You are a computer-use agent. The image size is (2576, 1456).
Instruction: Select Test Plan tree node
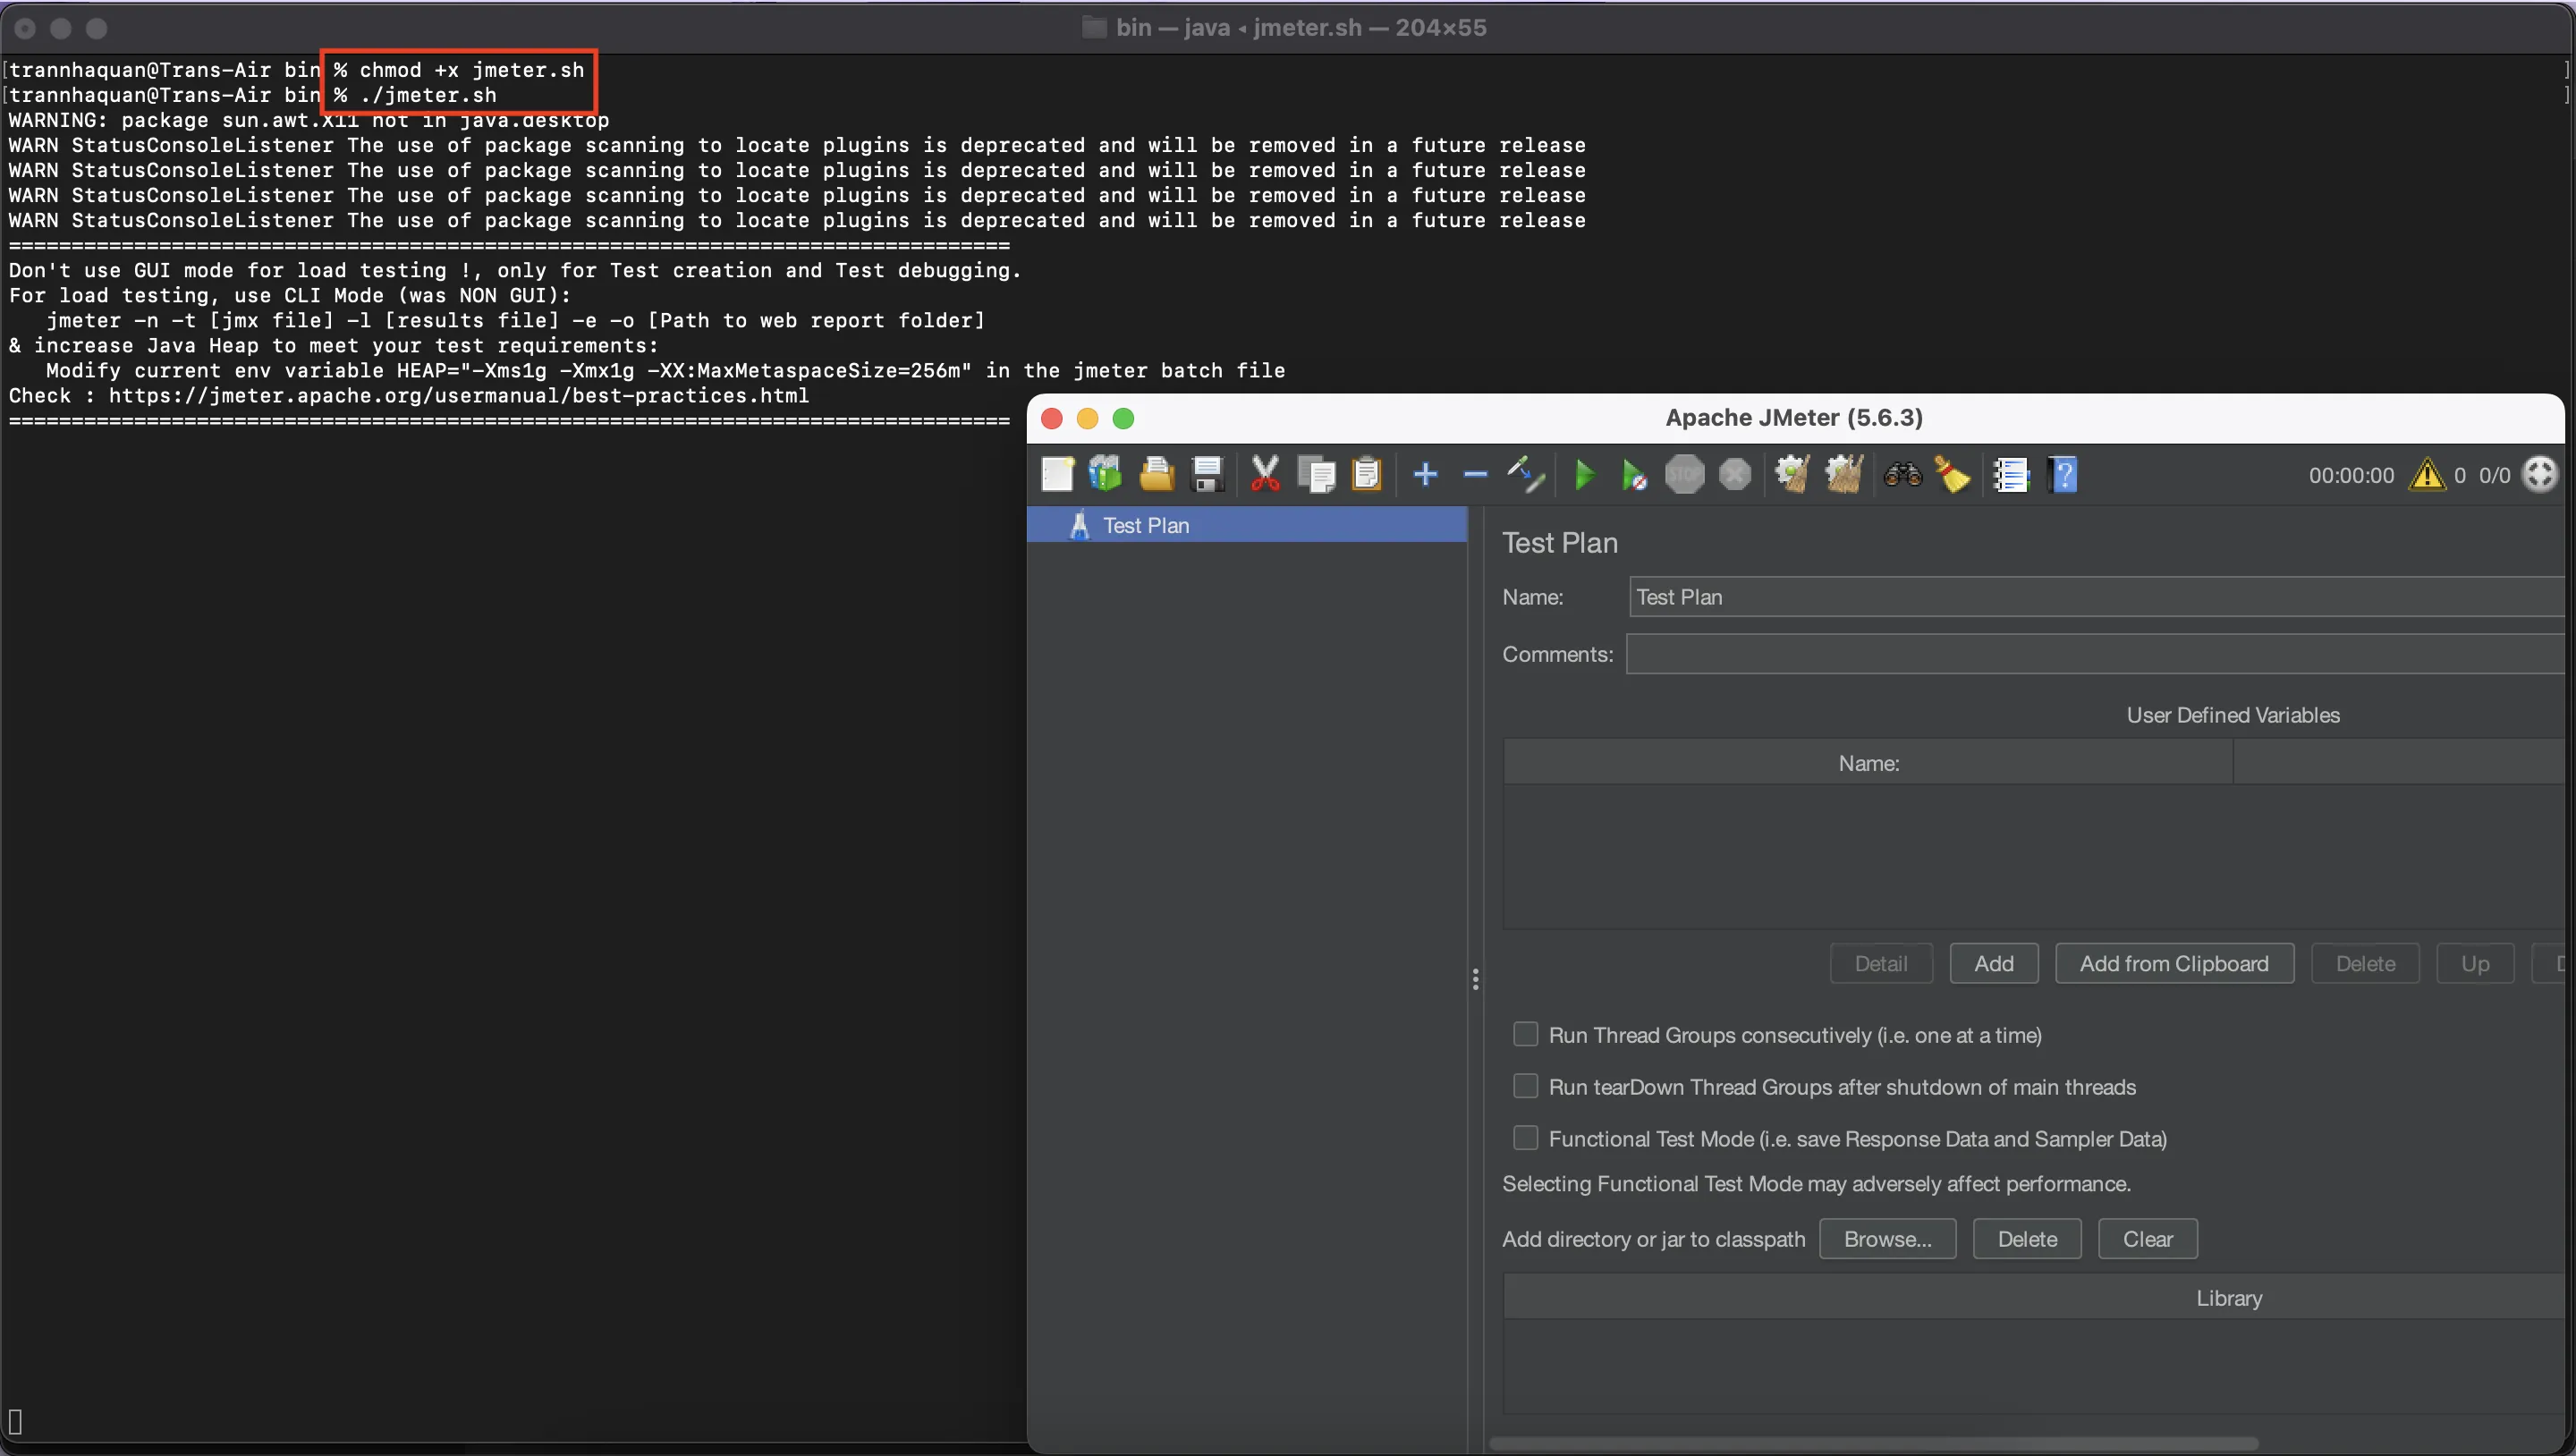(x=1145, y=525)
